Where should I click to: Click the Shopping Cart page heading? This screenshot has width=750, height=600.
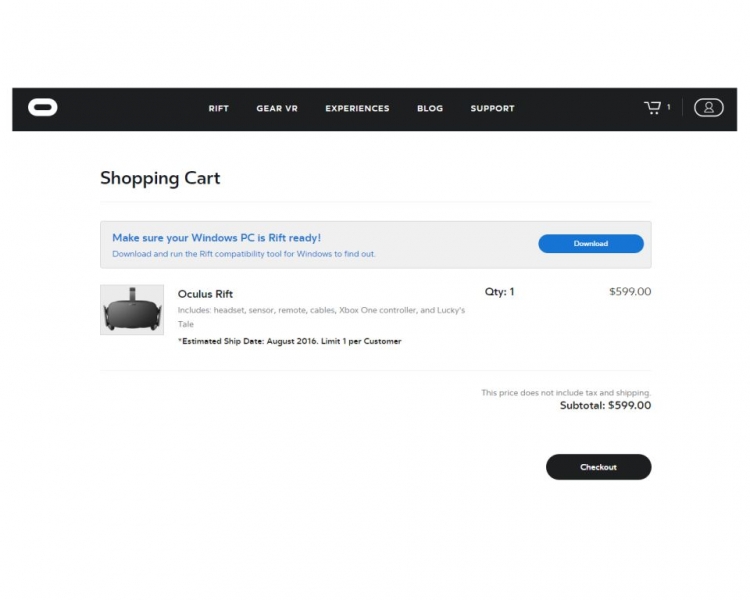pyautogui.click(x=160, y=179)
